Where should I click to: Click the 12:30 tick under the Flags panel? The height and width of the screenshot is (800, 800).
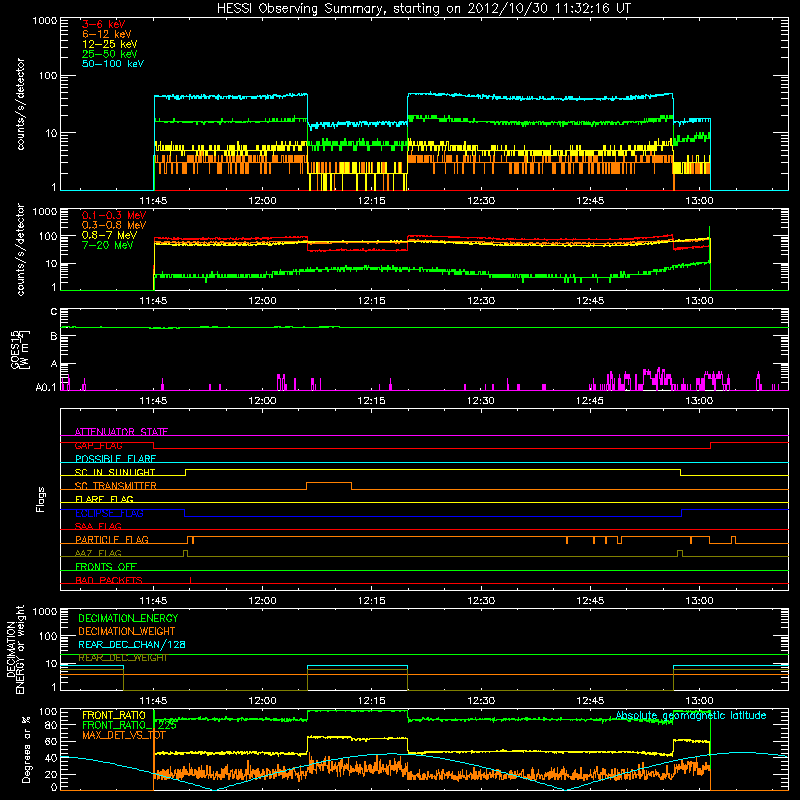[x=481, y=601]
